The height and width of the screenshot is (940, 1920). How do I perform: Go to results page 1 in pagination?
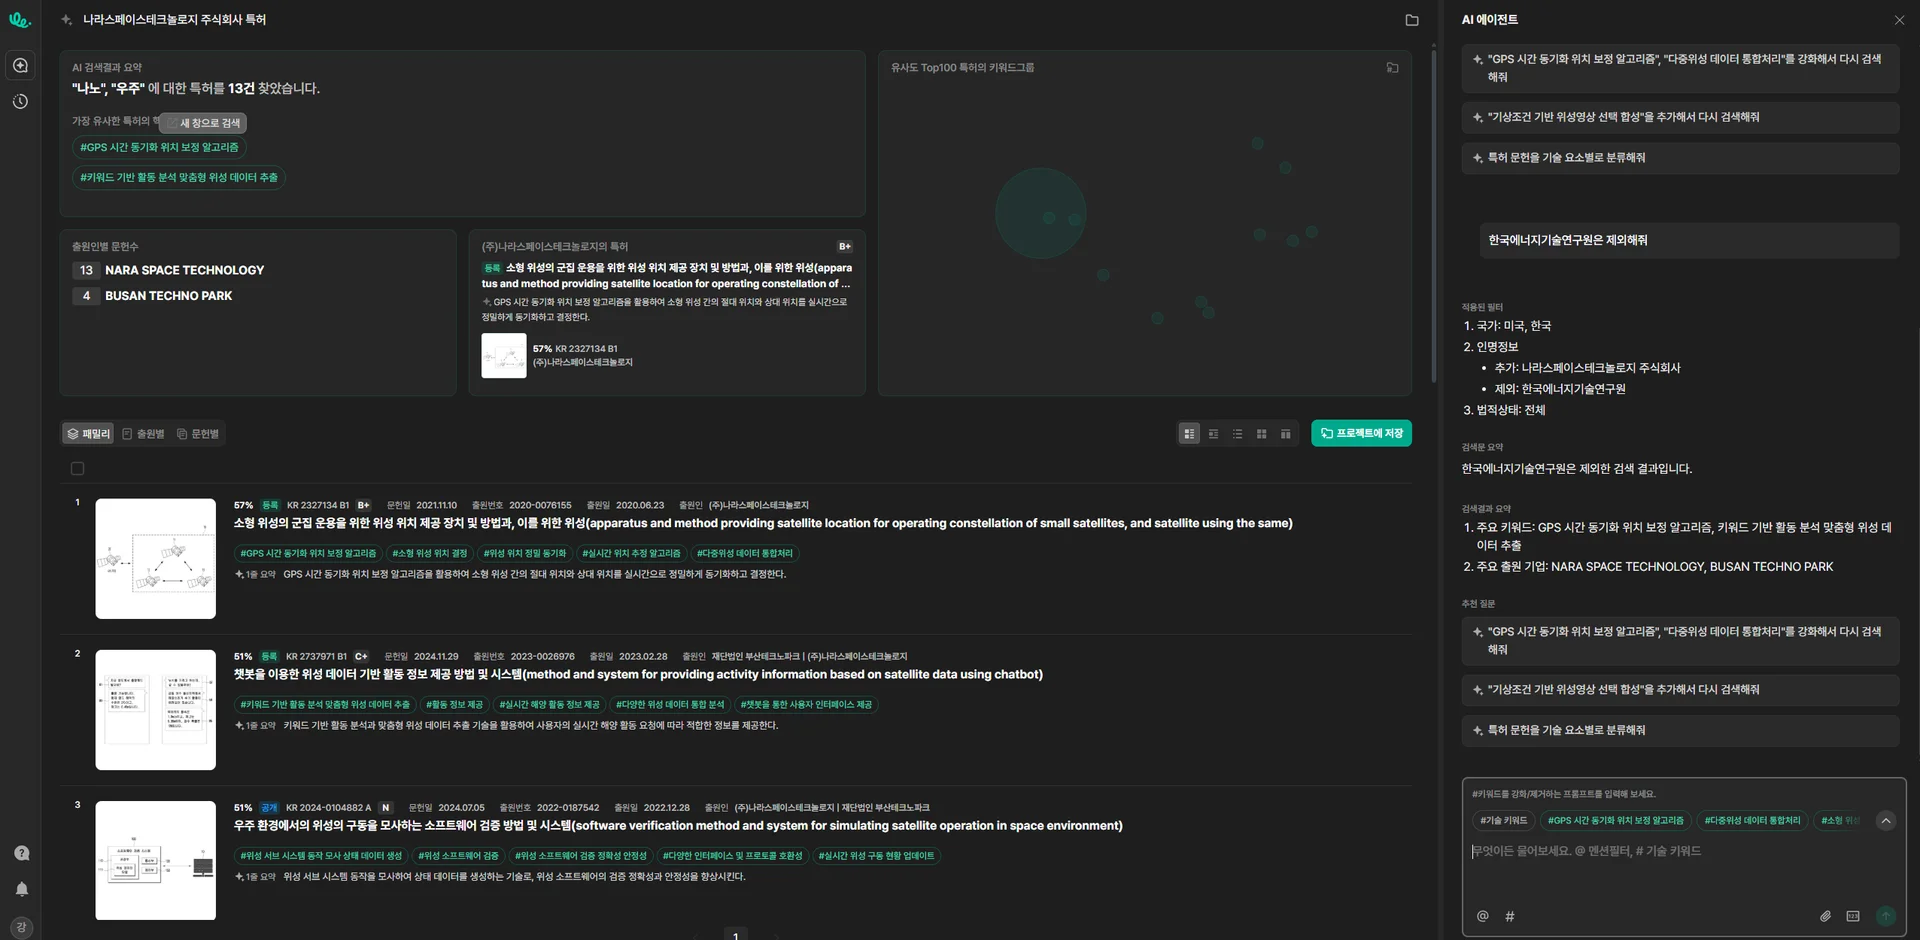tap(735, 934)
